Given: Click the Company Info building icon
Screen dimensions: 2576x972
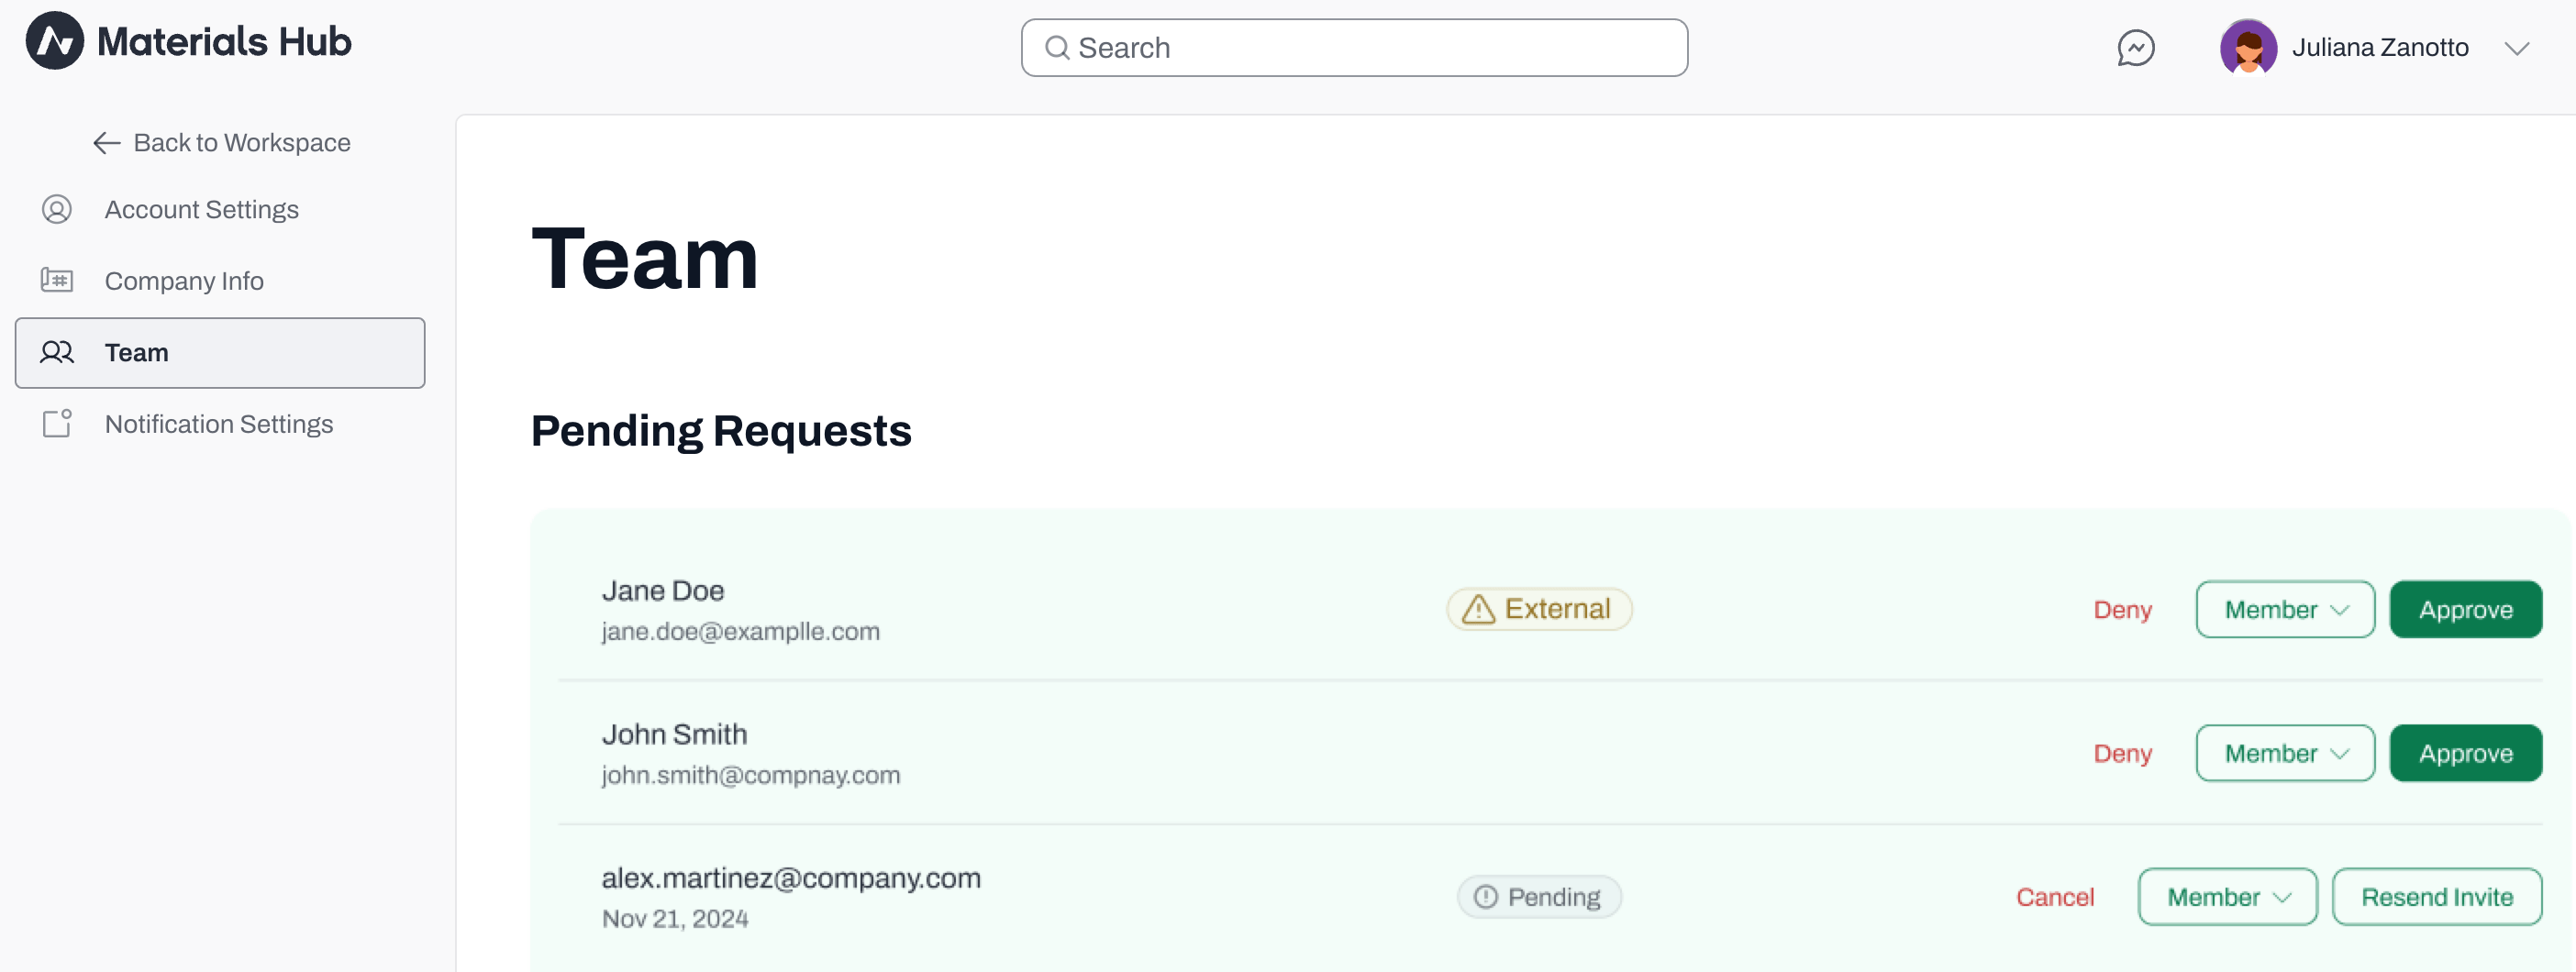Looking at the screenshot, I should [x=57, y=280].
